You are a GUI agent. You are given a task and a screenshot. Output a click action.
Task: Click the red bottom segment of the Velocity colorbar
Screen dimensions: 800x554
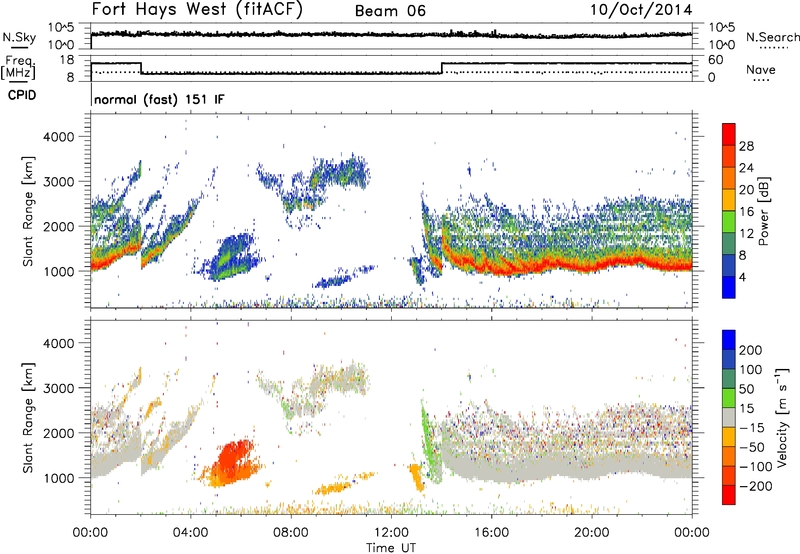(729, 495)
